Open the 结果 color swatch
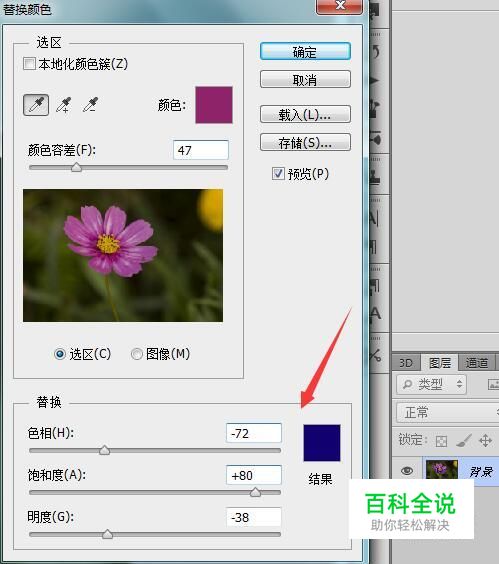 click(x=322, y=443)
